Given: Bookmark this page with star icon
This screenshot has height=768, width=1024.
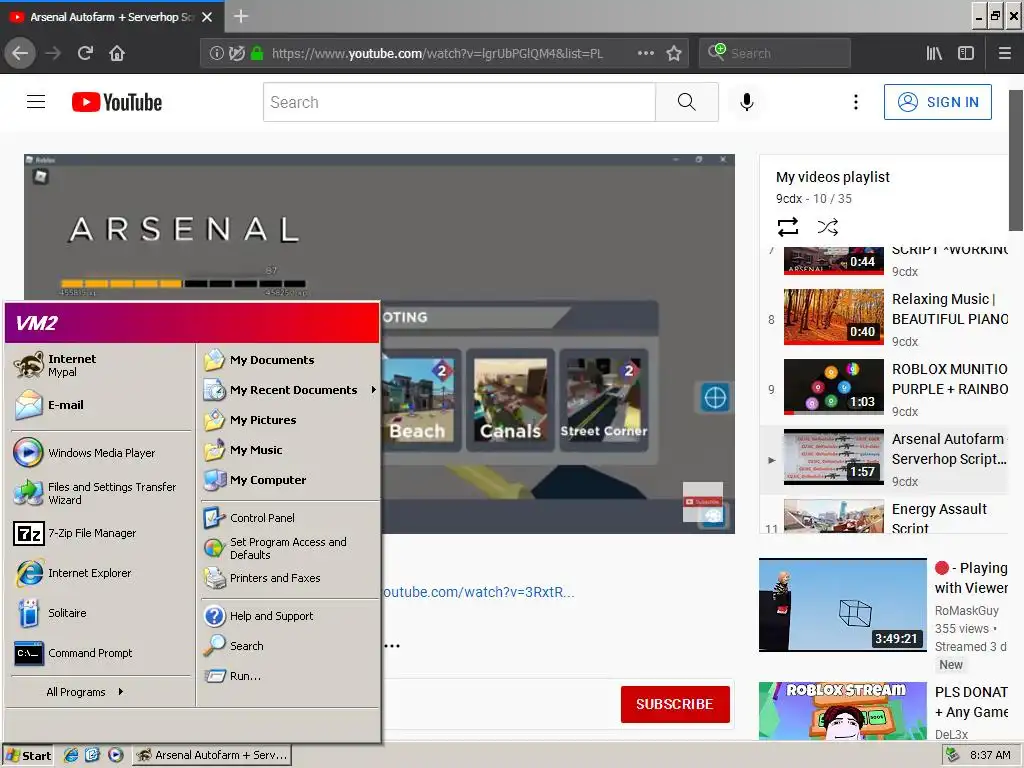Looking at the screenshot, I should pyautogui.click(x=674, y=53).
